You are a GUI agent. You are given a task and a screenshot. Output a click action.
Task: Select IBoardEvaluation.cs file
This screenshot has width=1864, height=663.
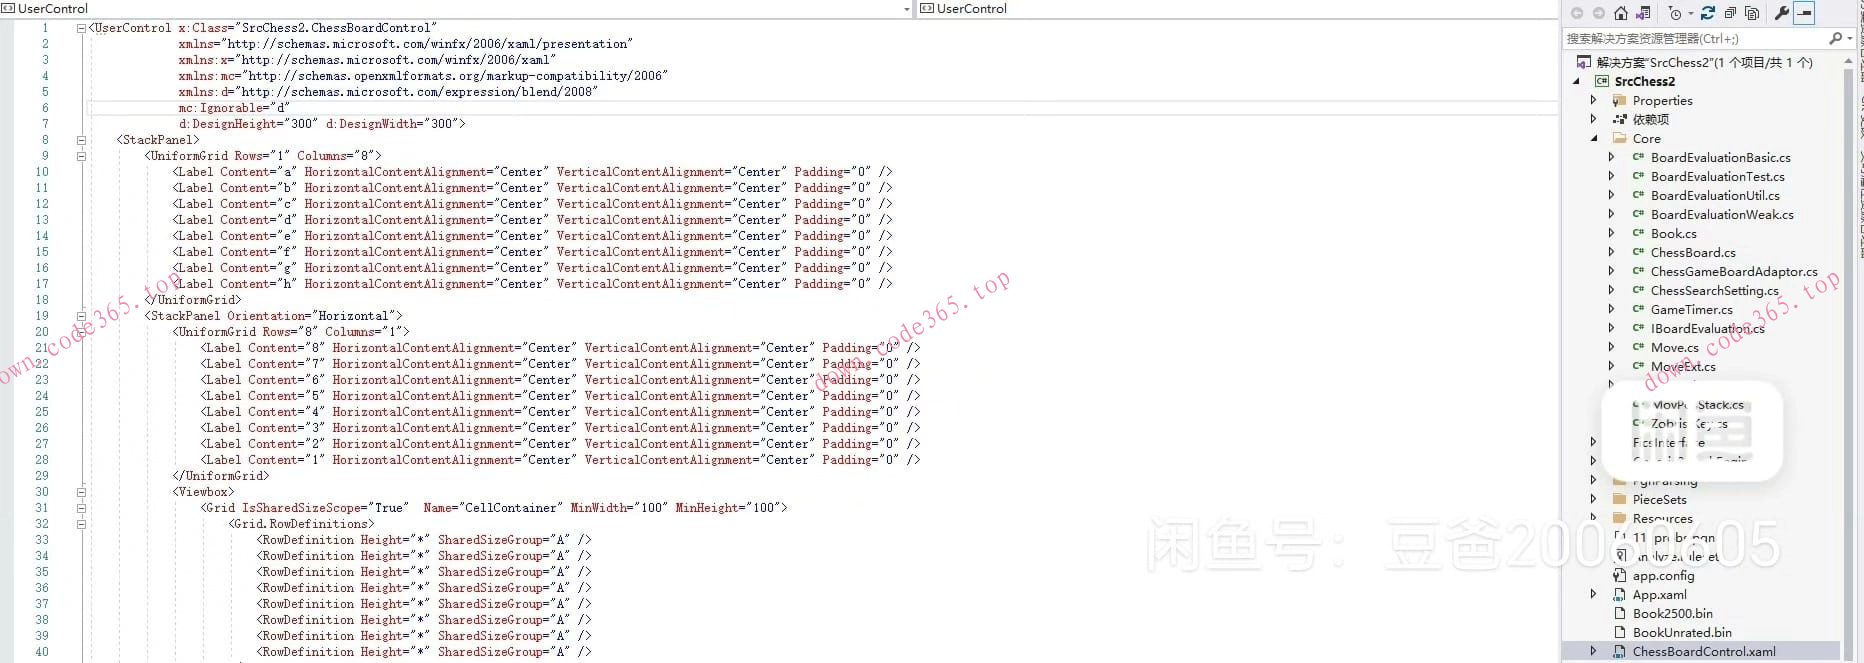click(1707, 328)
